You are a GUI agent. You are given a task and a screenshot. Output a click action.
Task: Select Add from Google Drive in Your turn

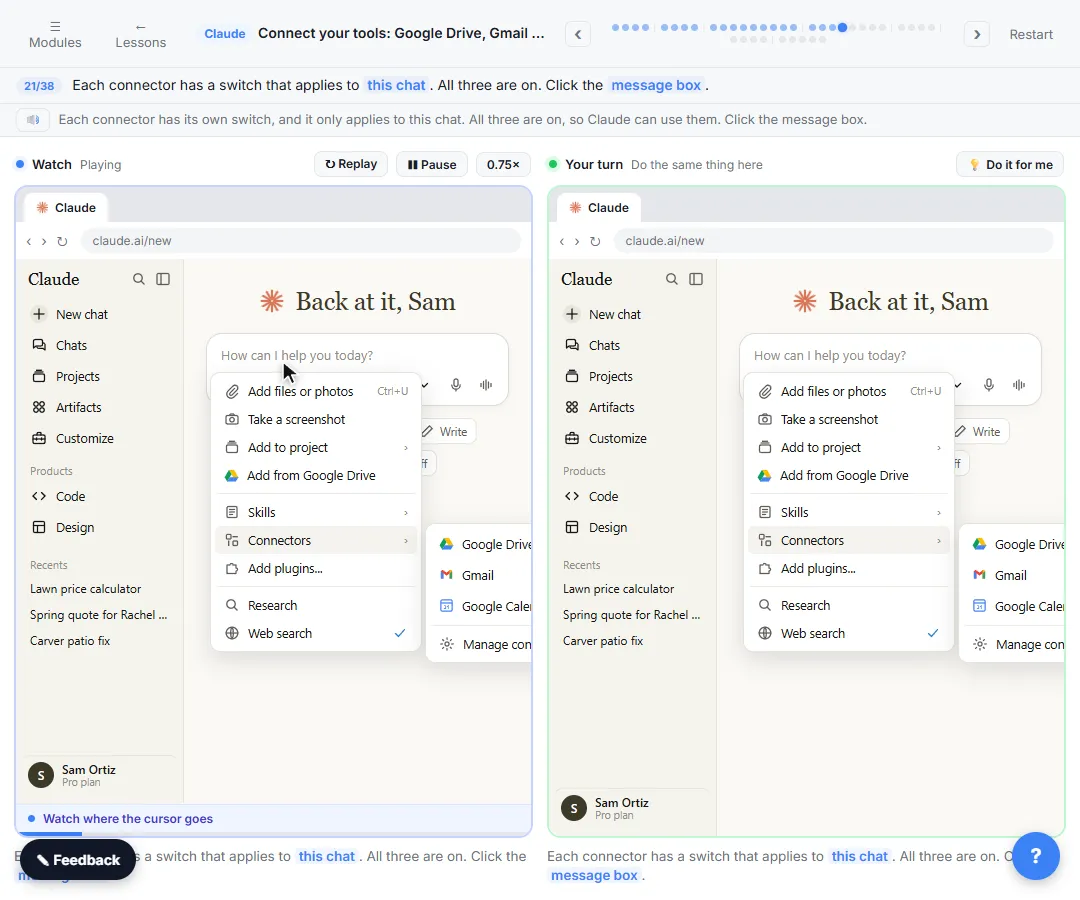(x=849, y=476)
